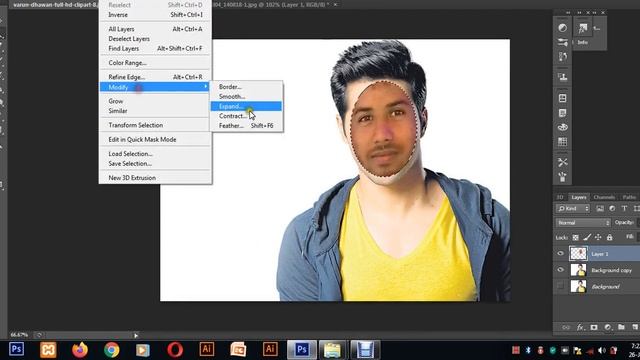Select Layer 1 thumbnail

click(x=578, y=253)
